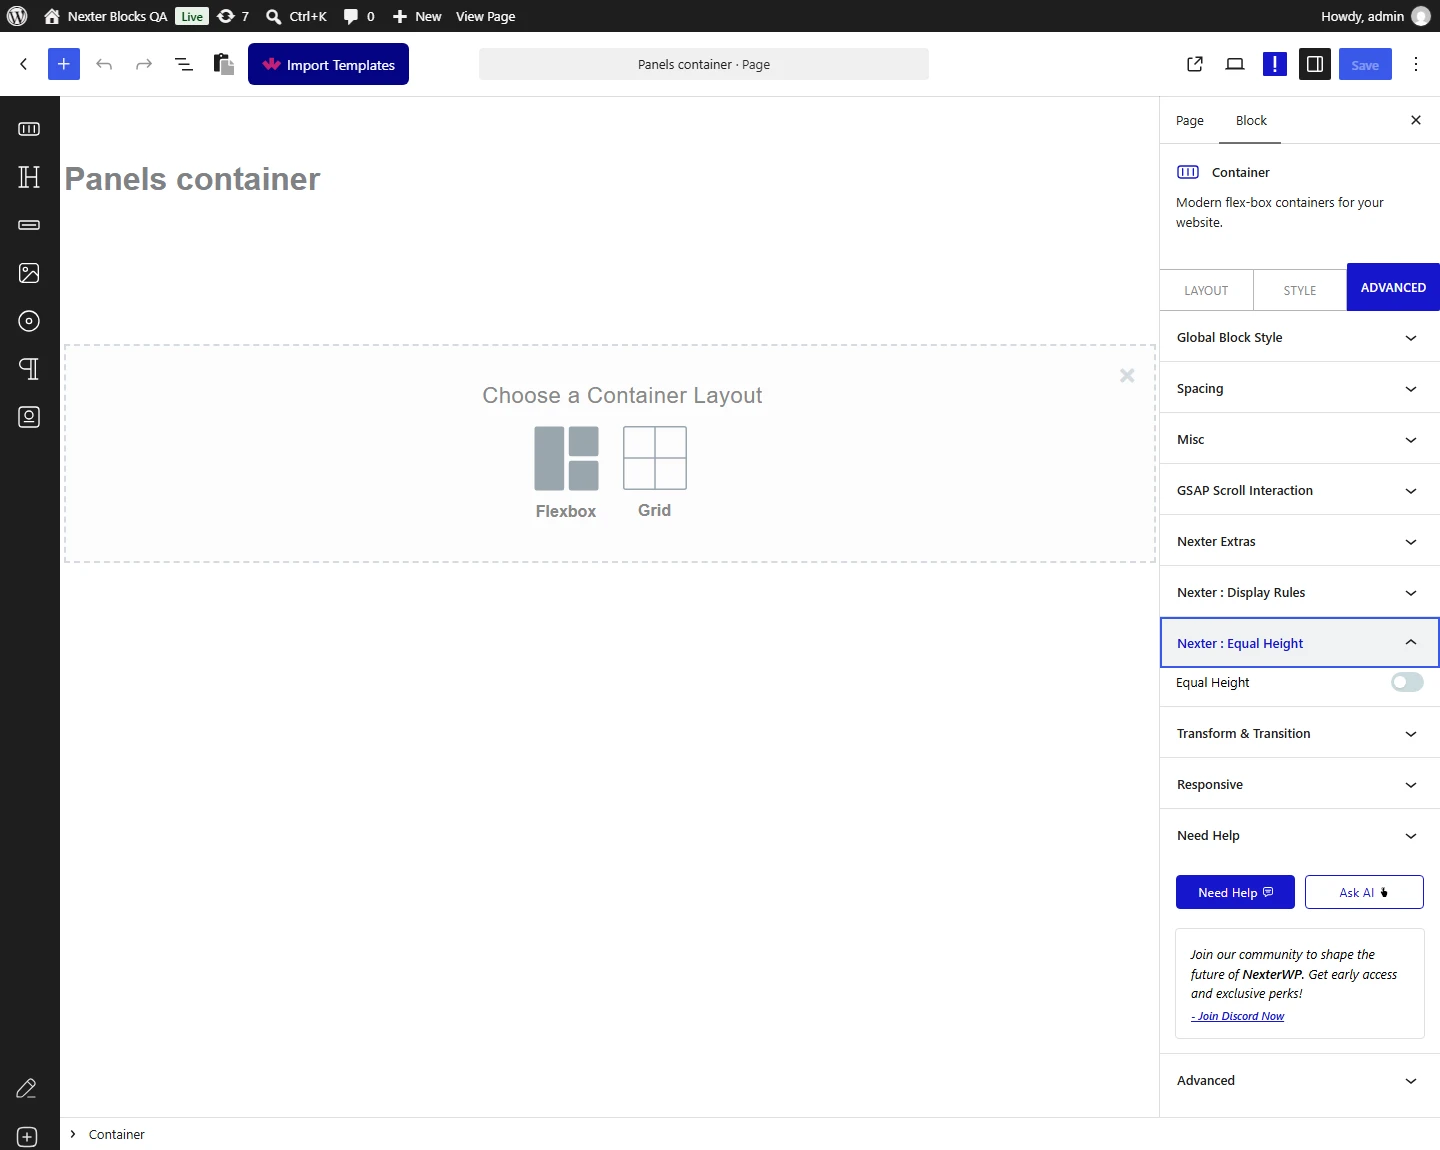Viewport: 1440px width, 1150px height.
Task: Expand the Global Block Style section
Action: pyautogui.click(x=1300, y=338)
